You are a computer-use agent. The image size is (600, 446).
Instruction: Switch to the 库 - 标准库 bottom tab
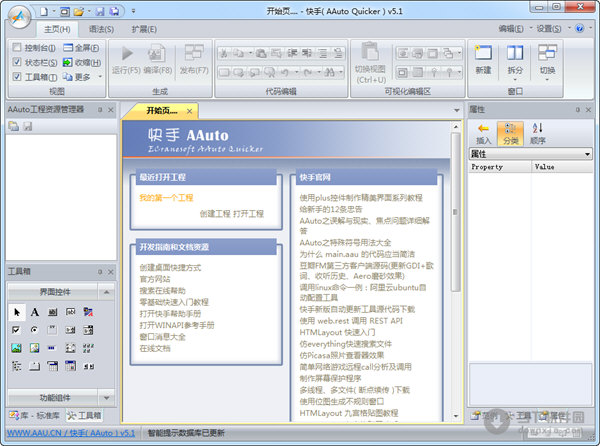click(x=34, y=415)
